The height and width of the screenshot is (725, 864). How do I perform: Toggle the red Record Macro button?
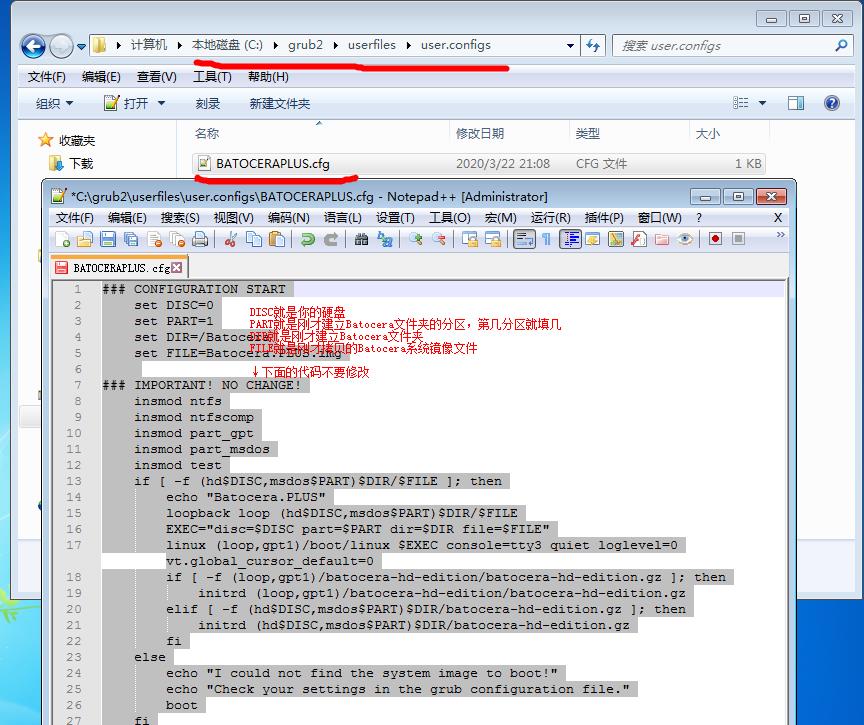coord(715,239)
